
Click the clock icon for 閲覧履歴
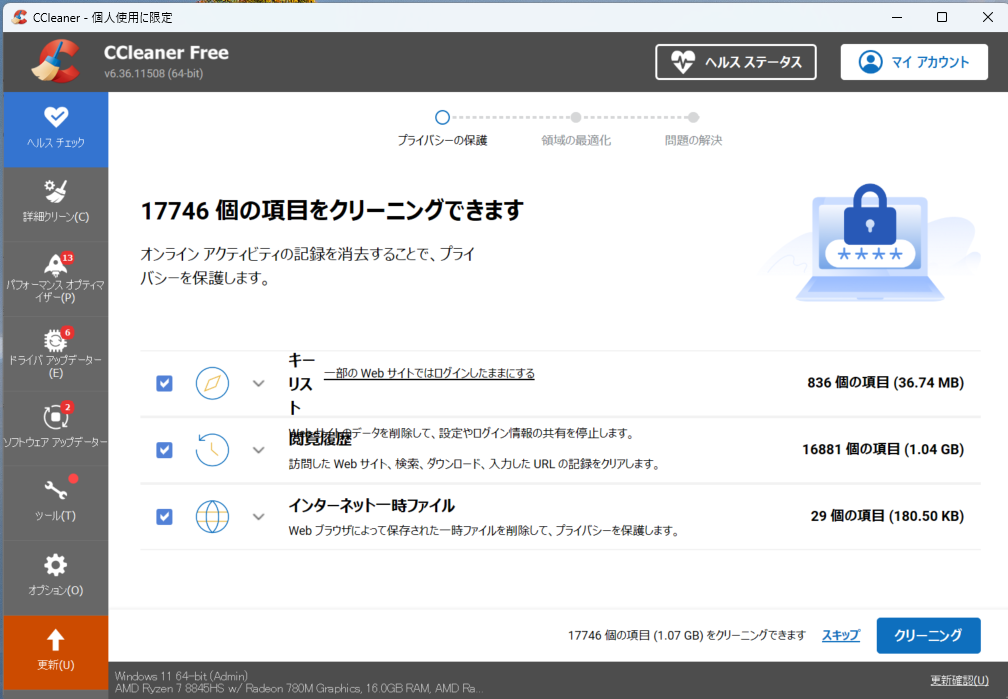[212, 449]
